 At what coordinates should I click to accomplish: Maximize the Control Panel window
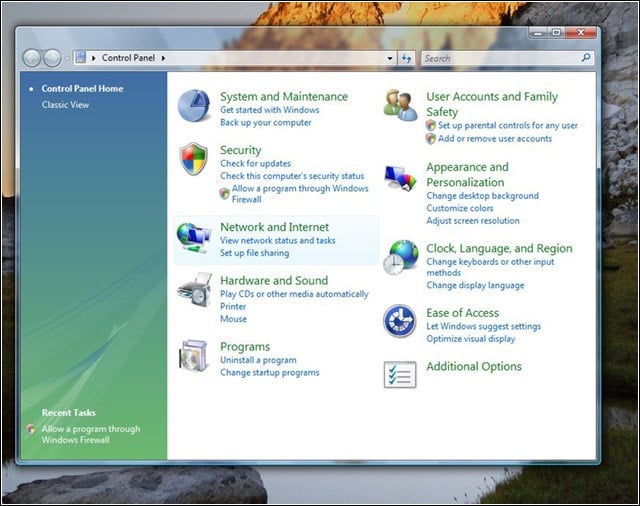click(x=556, y=33)
